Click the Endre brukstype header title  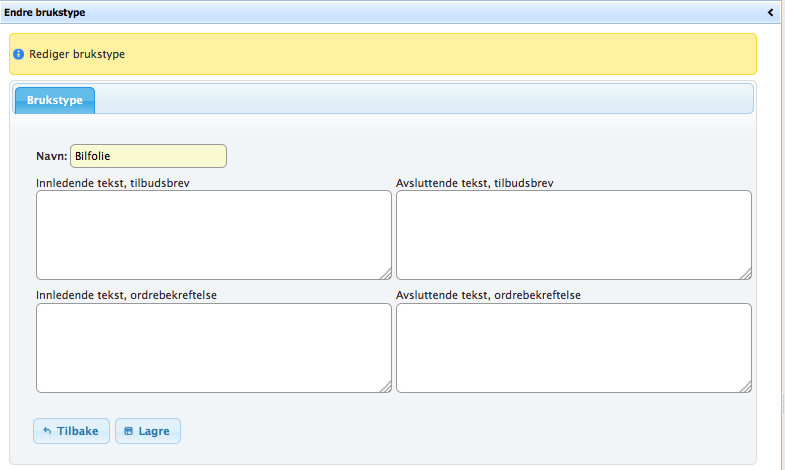point(45,13)
